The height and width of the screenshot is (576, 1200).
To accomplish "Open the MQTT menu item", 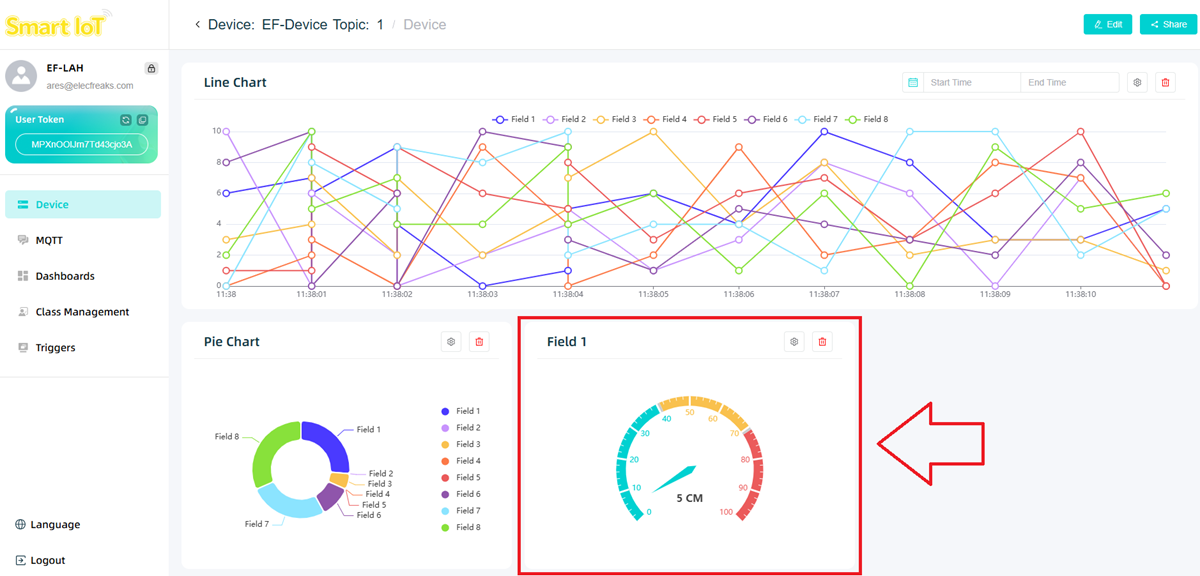I will 49,240.
